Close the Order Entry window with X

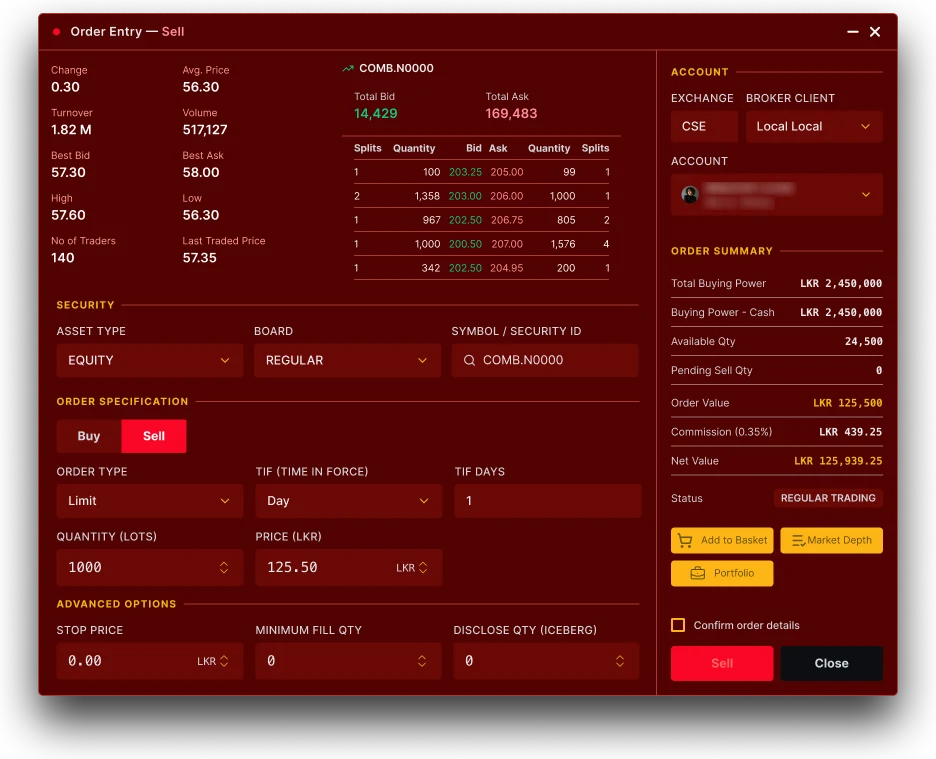coord(875,32)
